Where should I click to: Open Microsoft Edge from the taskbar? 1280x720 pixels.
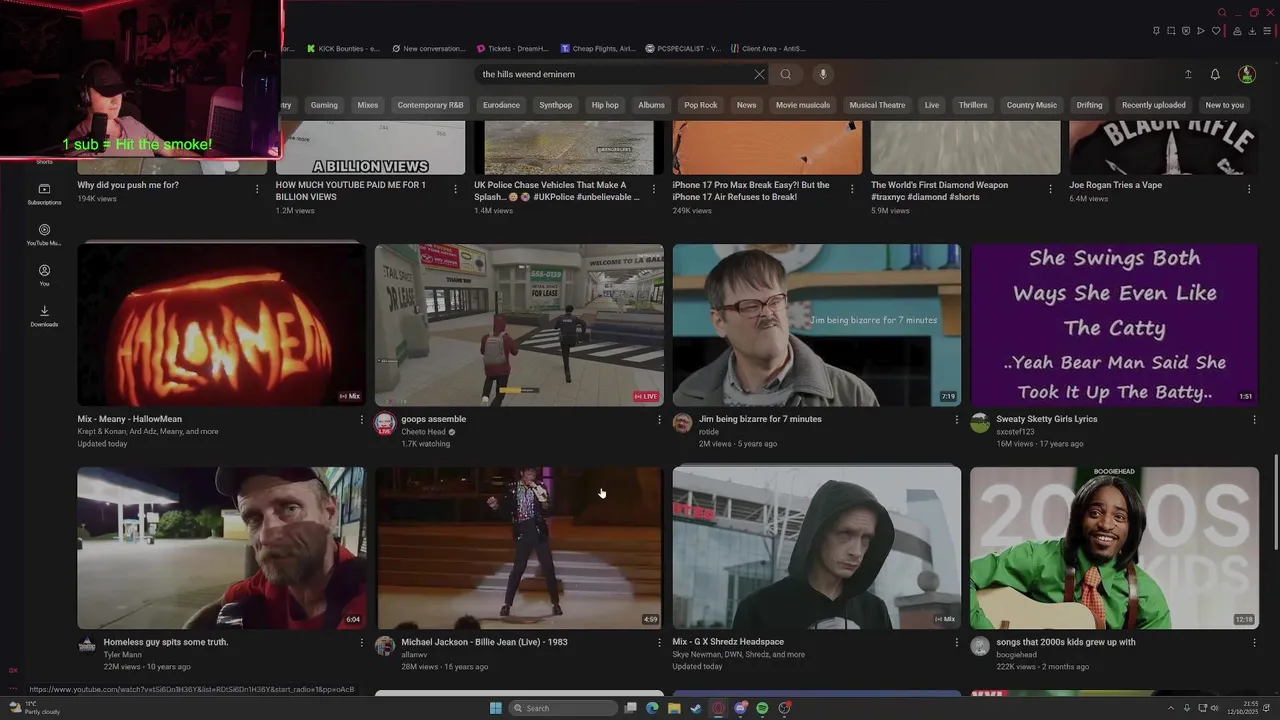(x=652, y=708)
